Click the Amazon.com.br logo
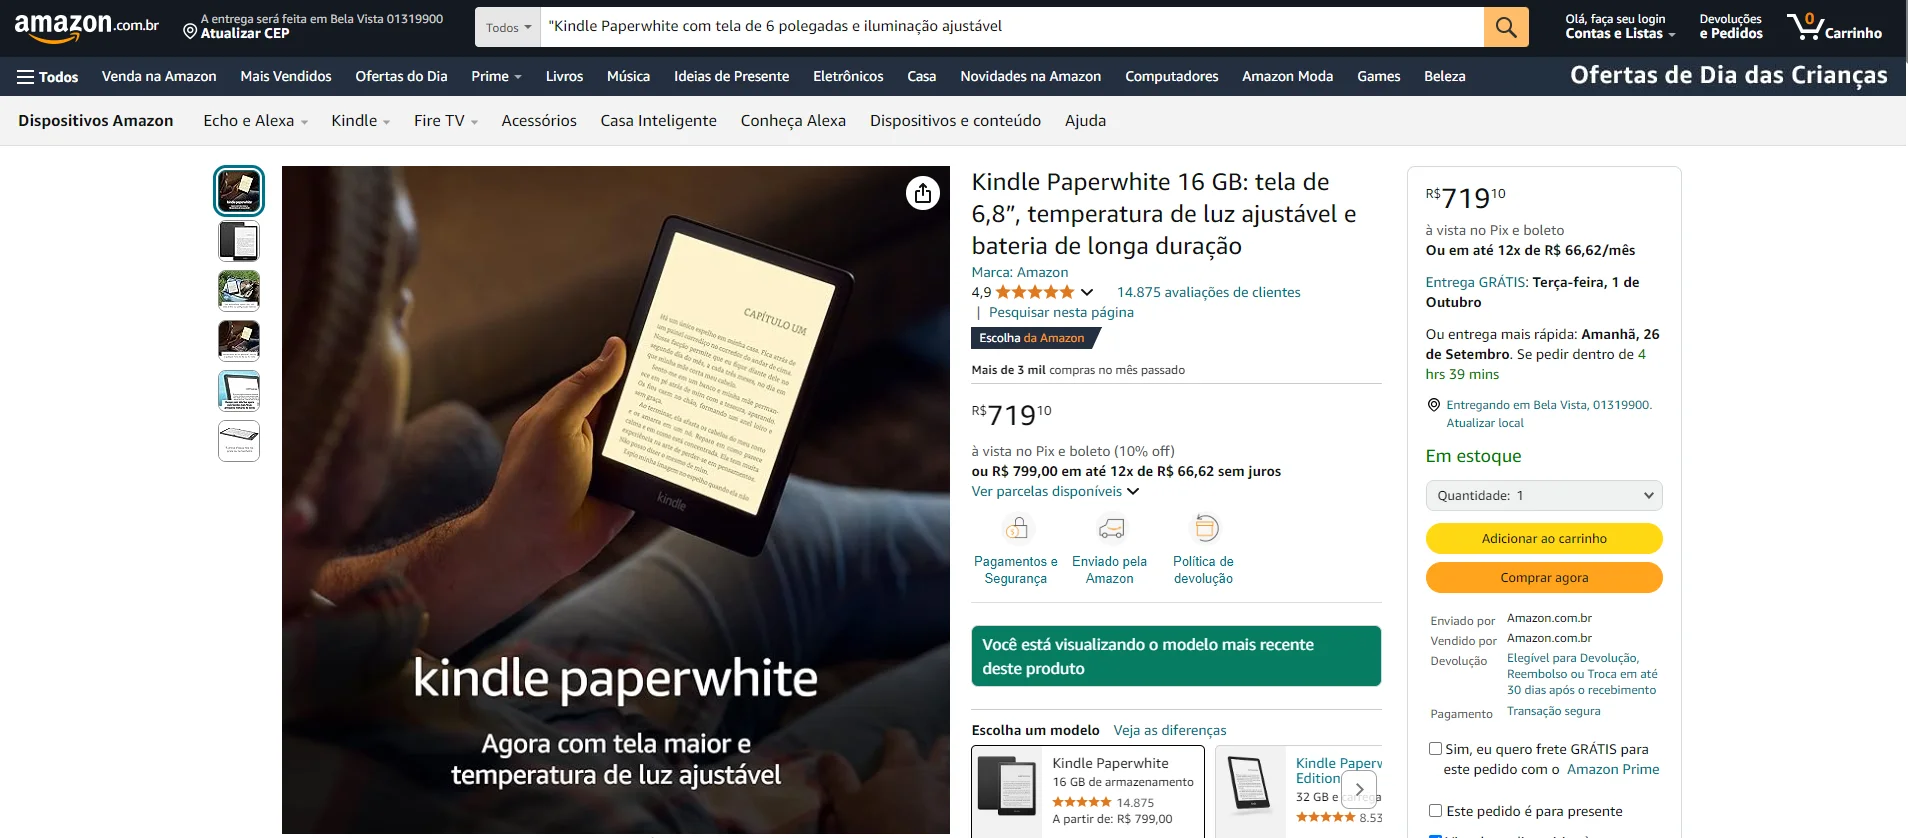This screenshot has height=838, width=1908. point(86,27)
